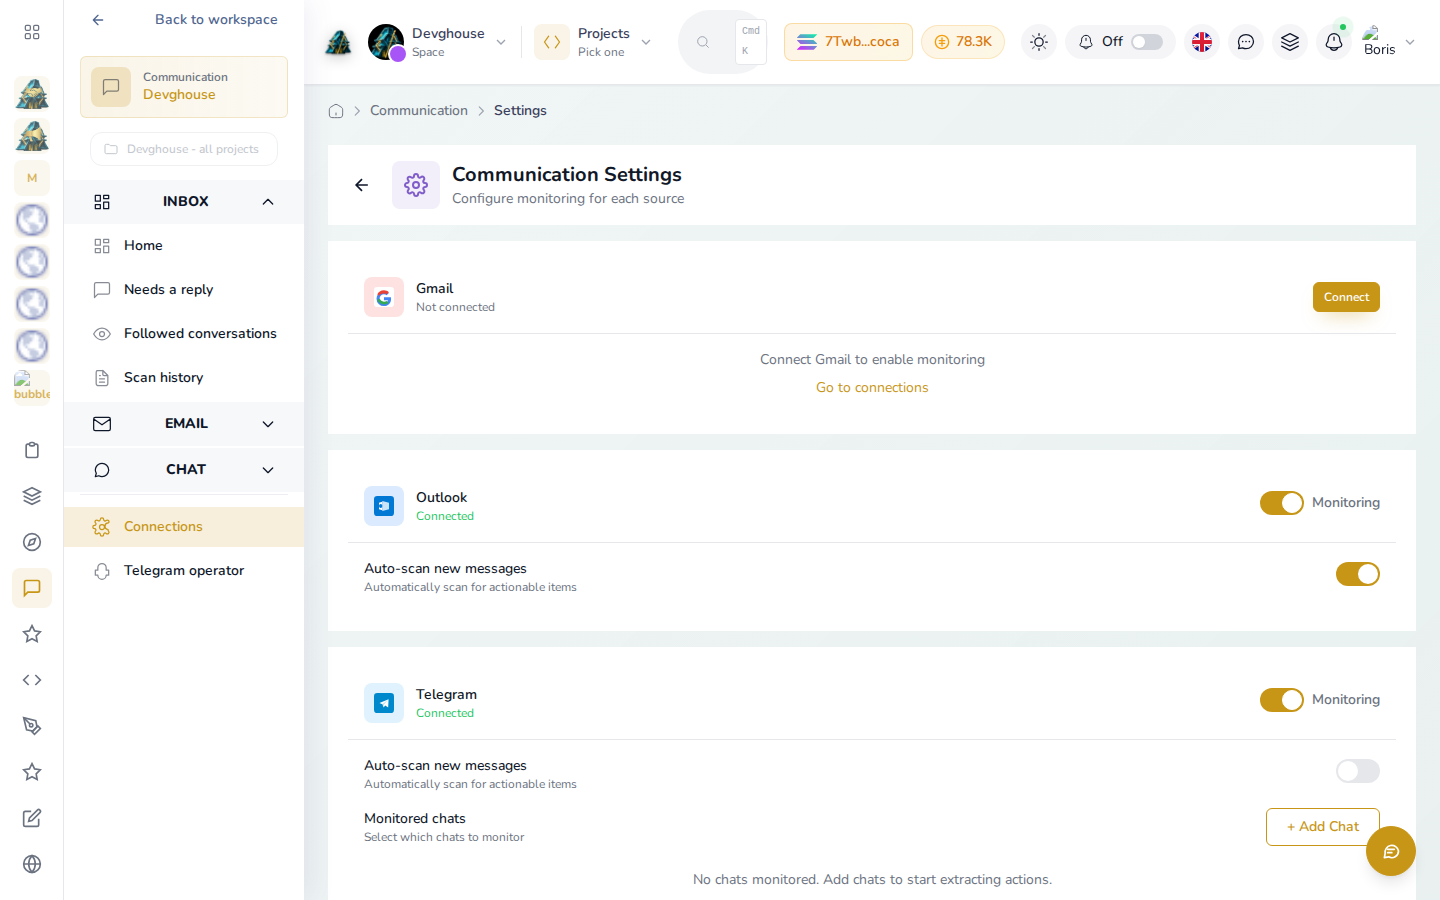Open the pen tool icon in left rail
Viewport: 1440px width, 900px height.
[32, 726]
